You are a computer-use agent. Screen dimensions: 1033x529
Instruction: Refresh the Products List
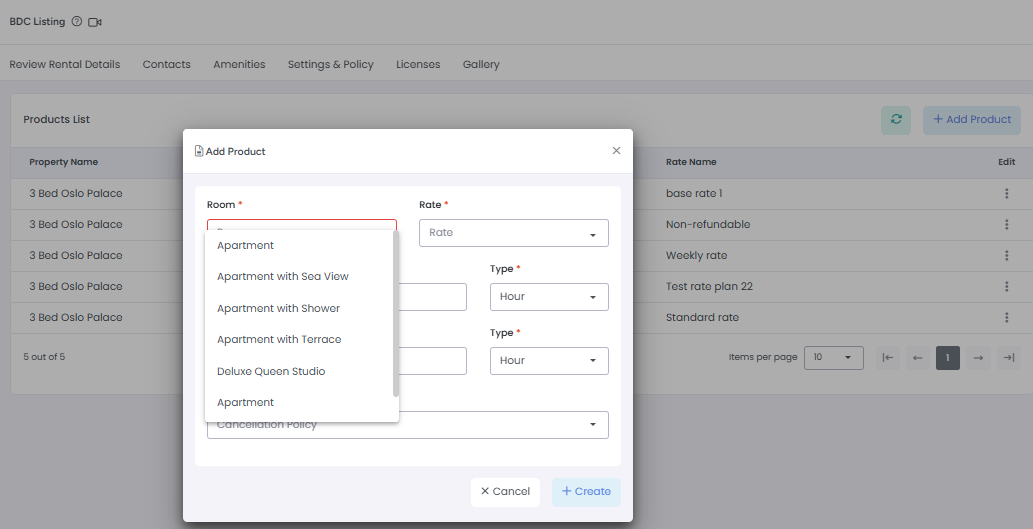[896, 120]
